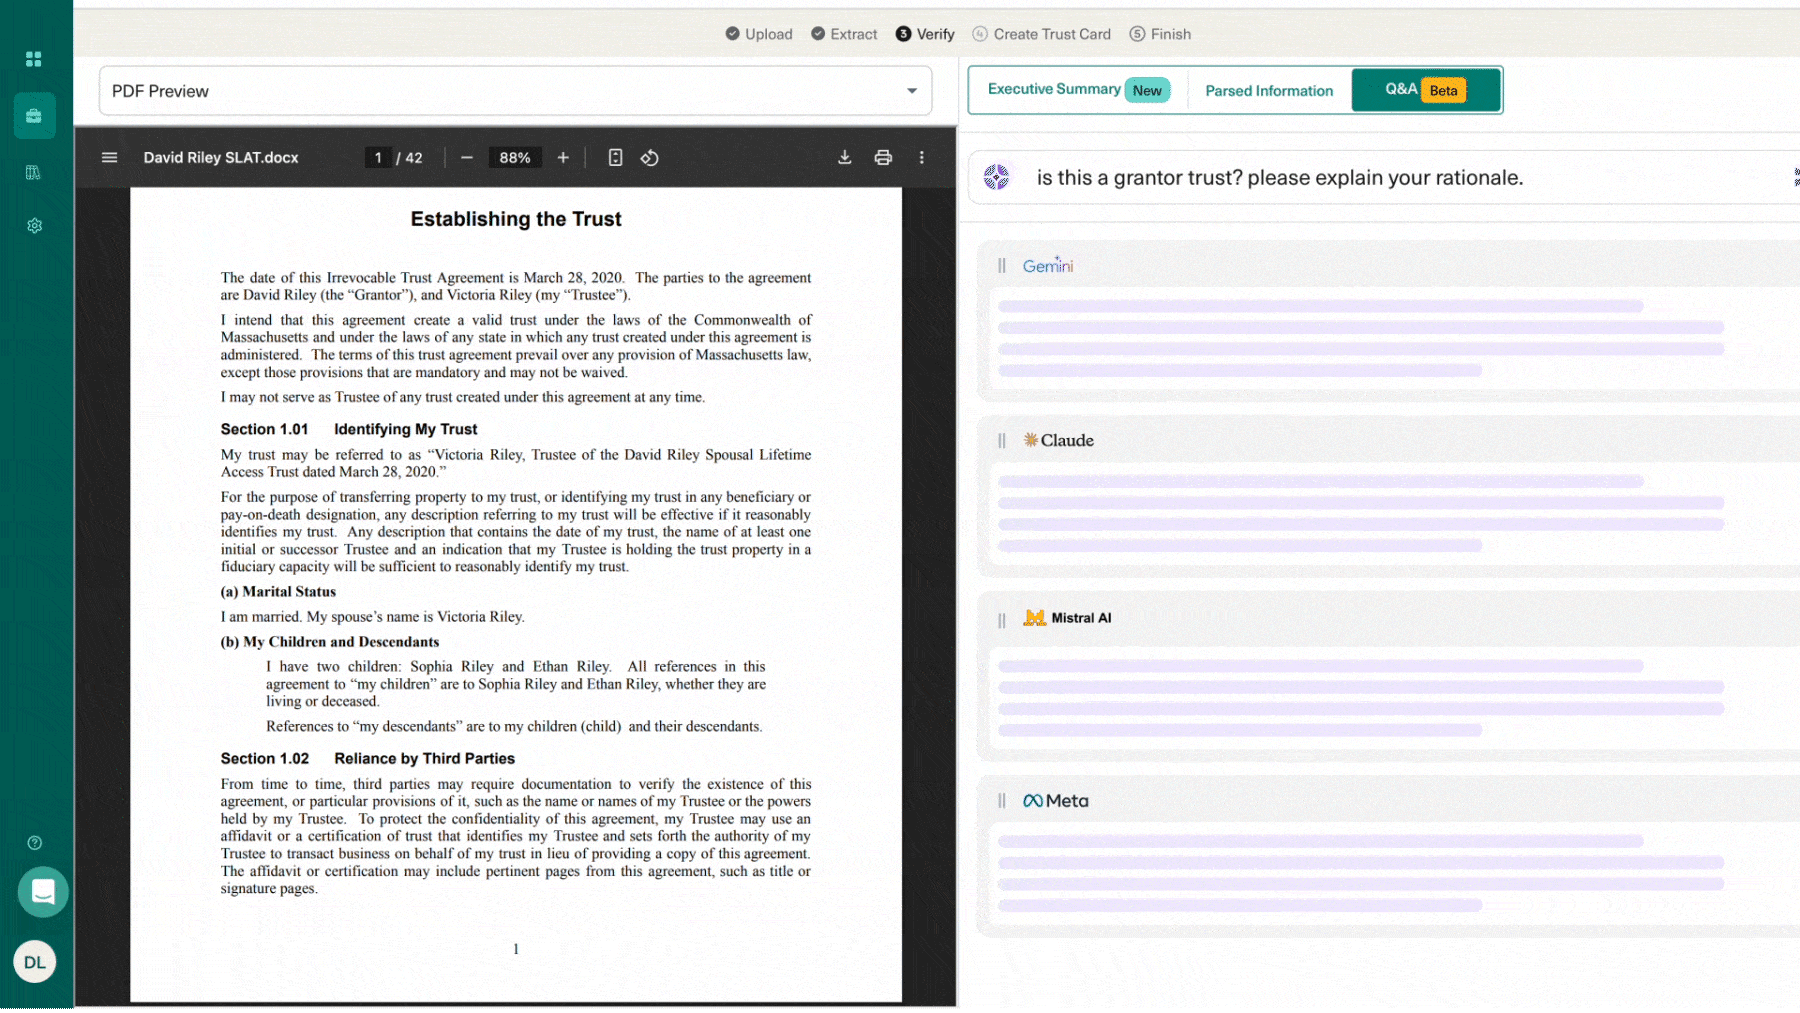This screenshot has width=1800, height=1013.
Task: Click the Meta logo
Action: point(1056,801)
